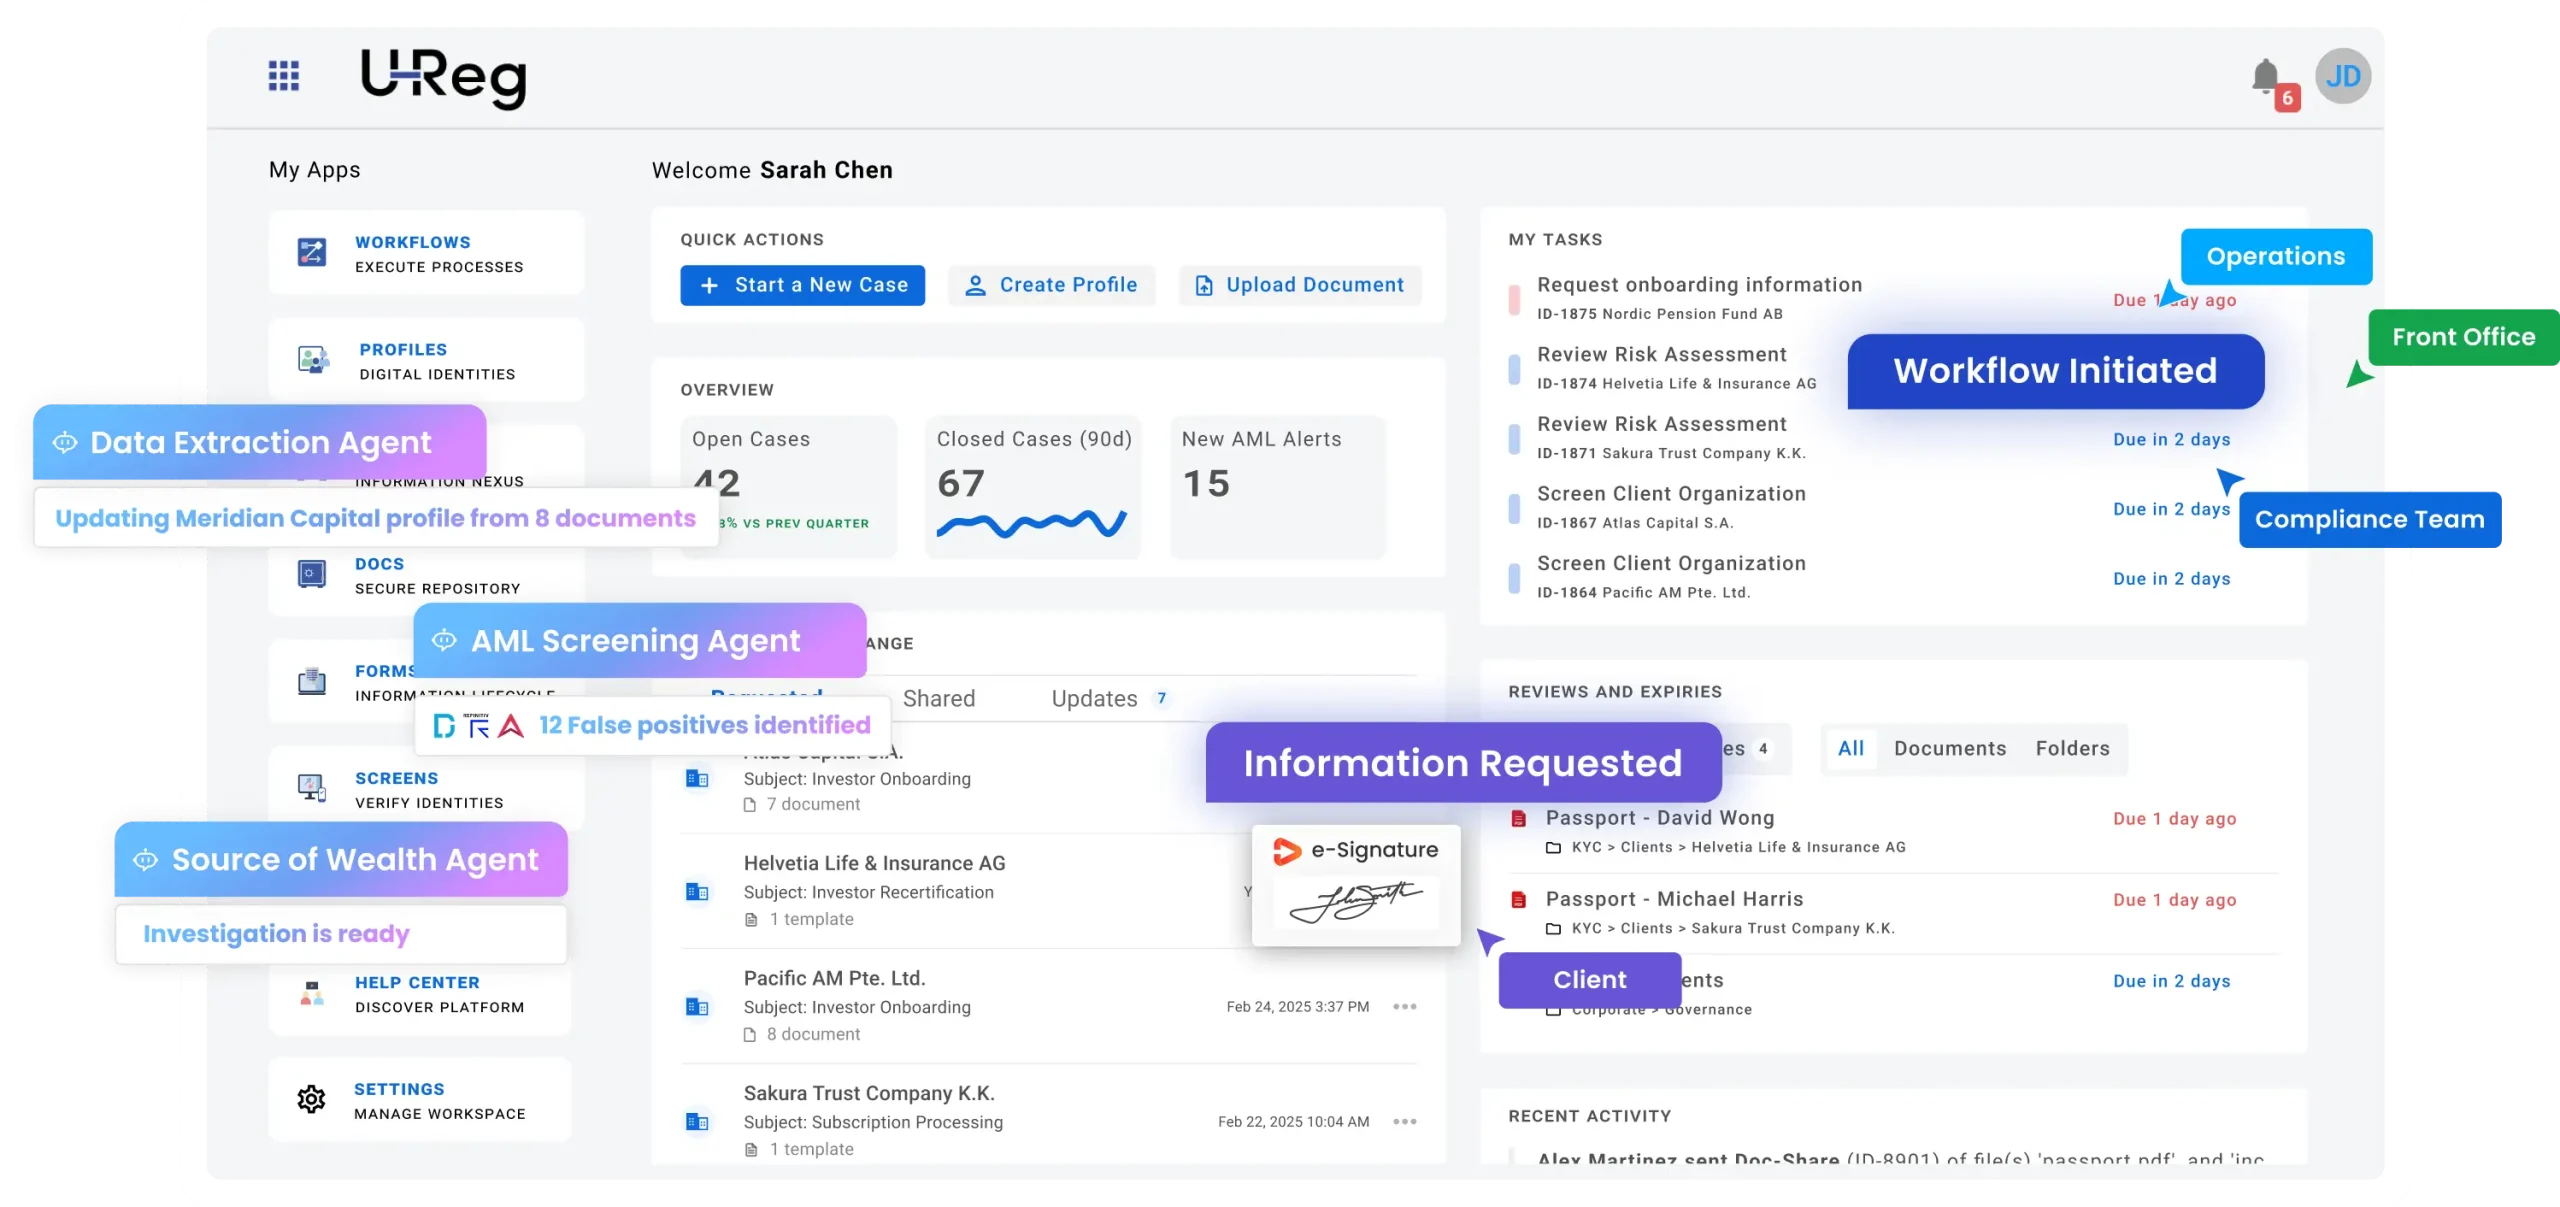The image size is (2560, 1207).
Task: Open more options for Sakura Trust row
Action: click(1404, 1121)
